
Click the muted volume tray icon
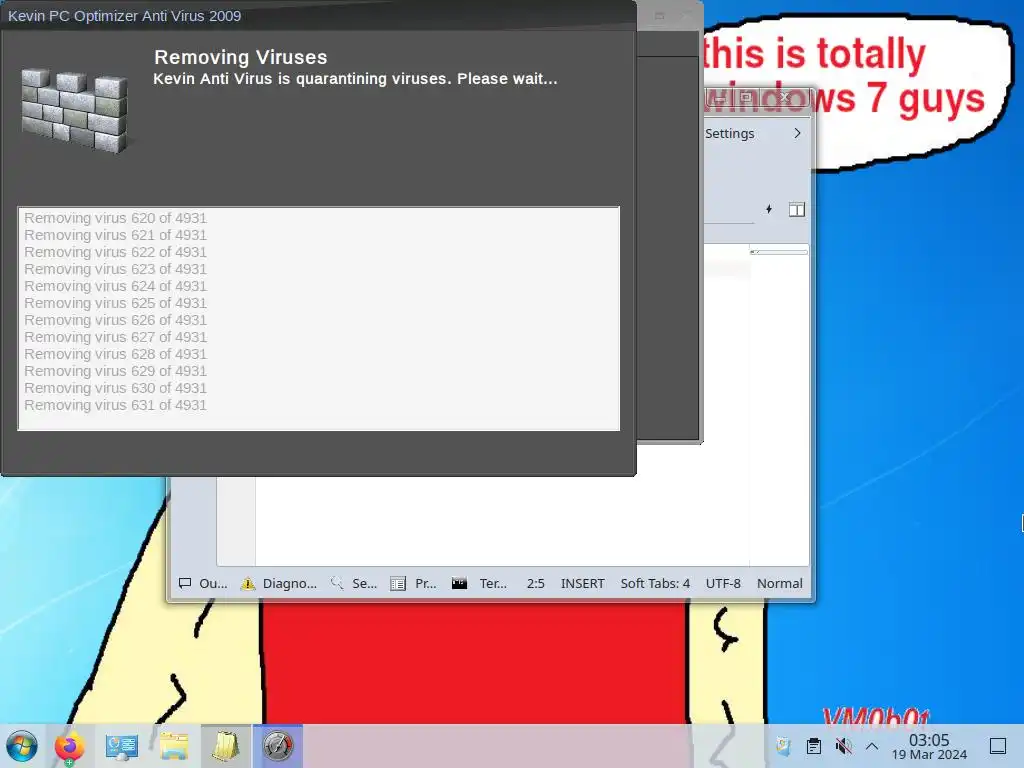(844, 746)
